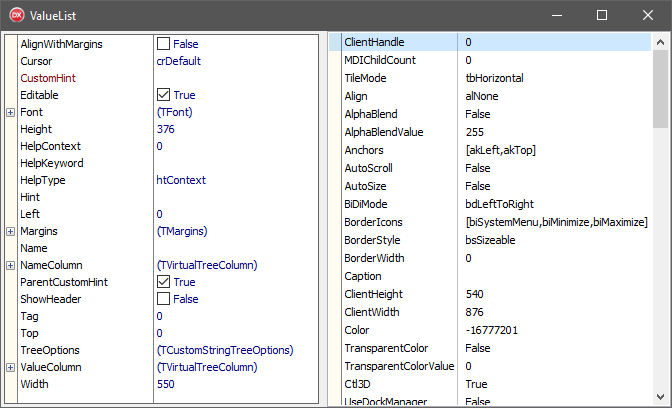The height and width of the screenshot is (408, 672).
Task: Select the ClientHandle row in right list
Action: coord(367,43)
